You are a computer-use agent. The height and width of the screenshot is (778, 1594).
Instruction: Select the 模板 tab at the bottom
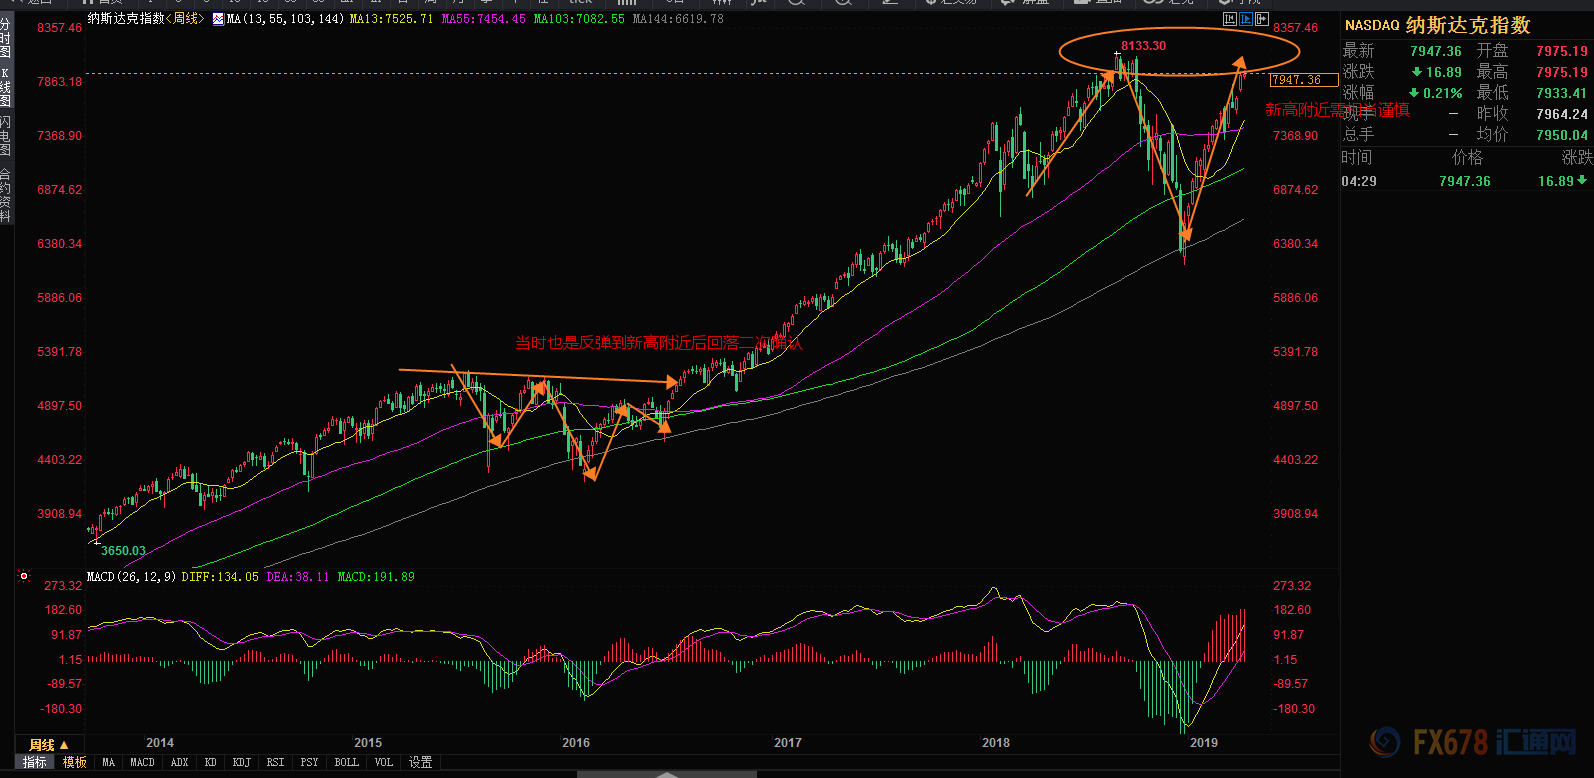tap(75, 762)
